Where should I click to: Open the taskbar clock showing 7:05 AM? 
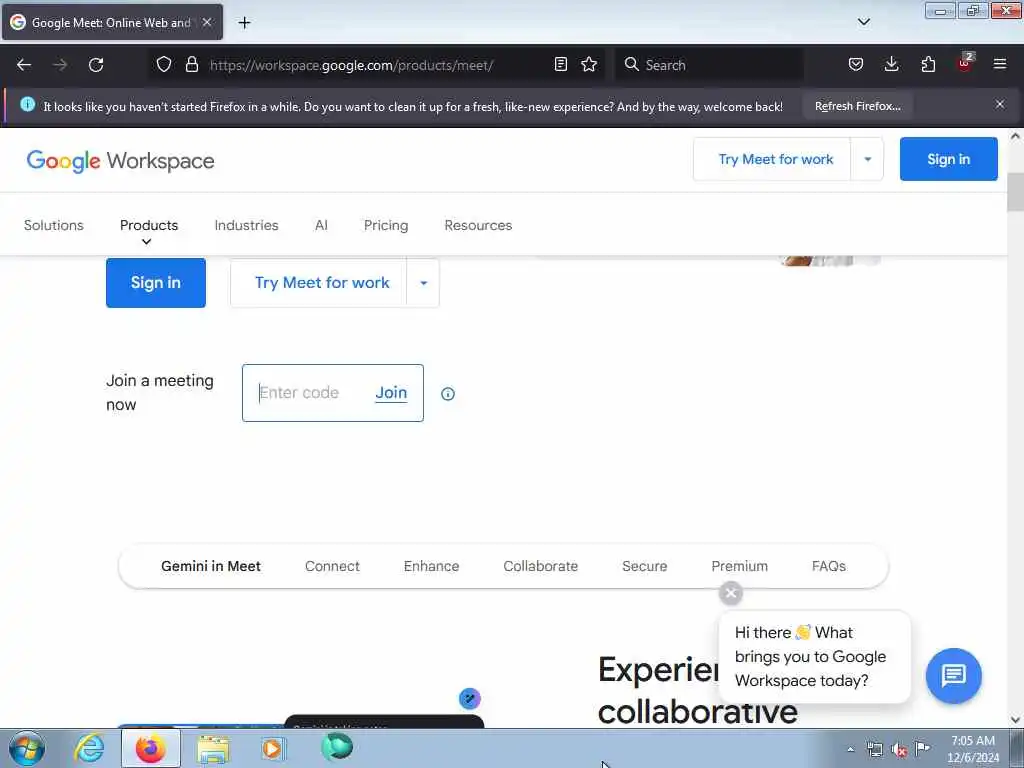point(973,749)
